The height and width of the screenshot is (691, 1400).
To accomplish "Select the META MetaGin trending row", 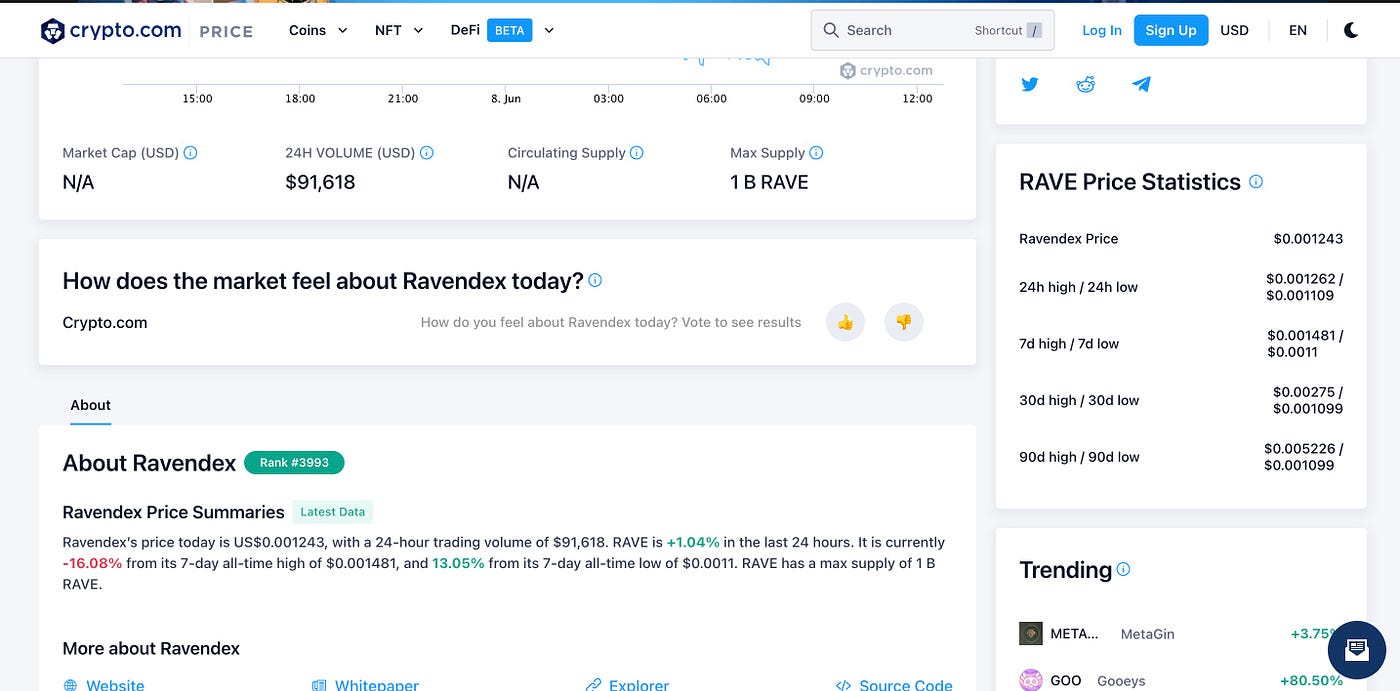I will pyautogui.click(x=1180, y=633).
